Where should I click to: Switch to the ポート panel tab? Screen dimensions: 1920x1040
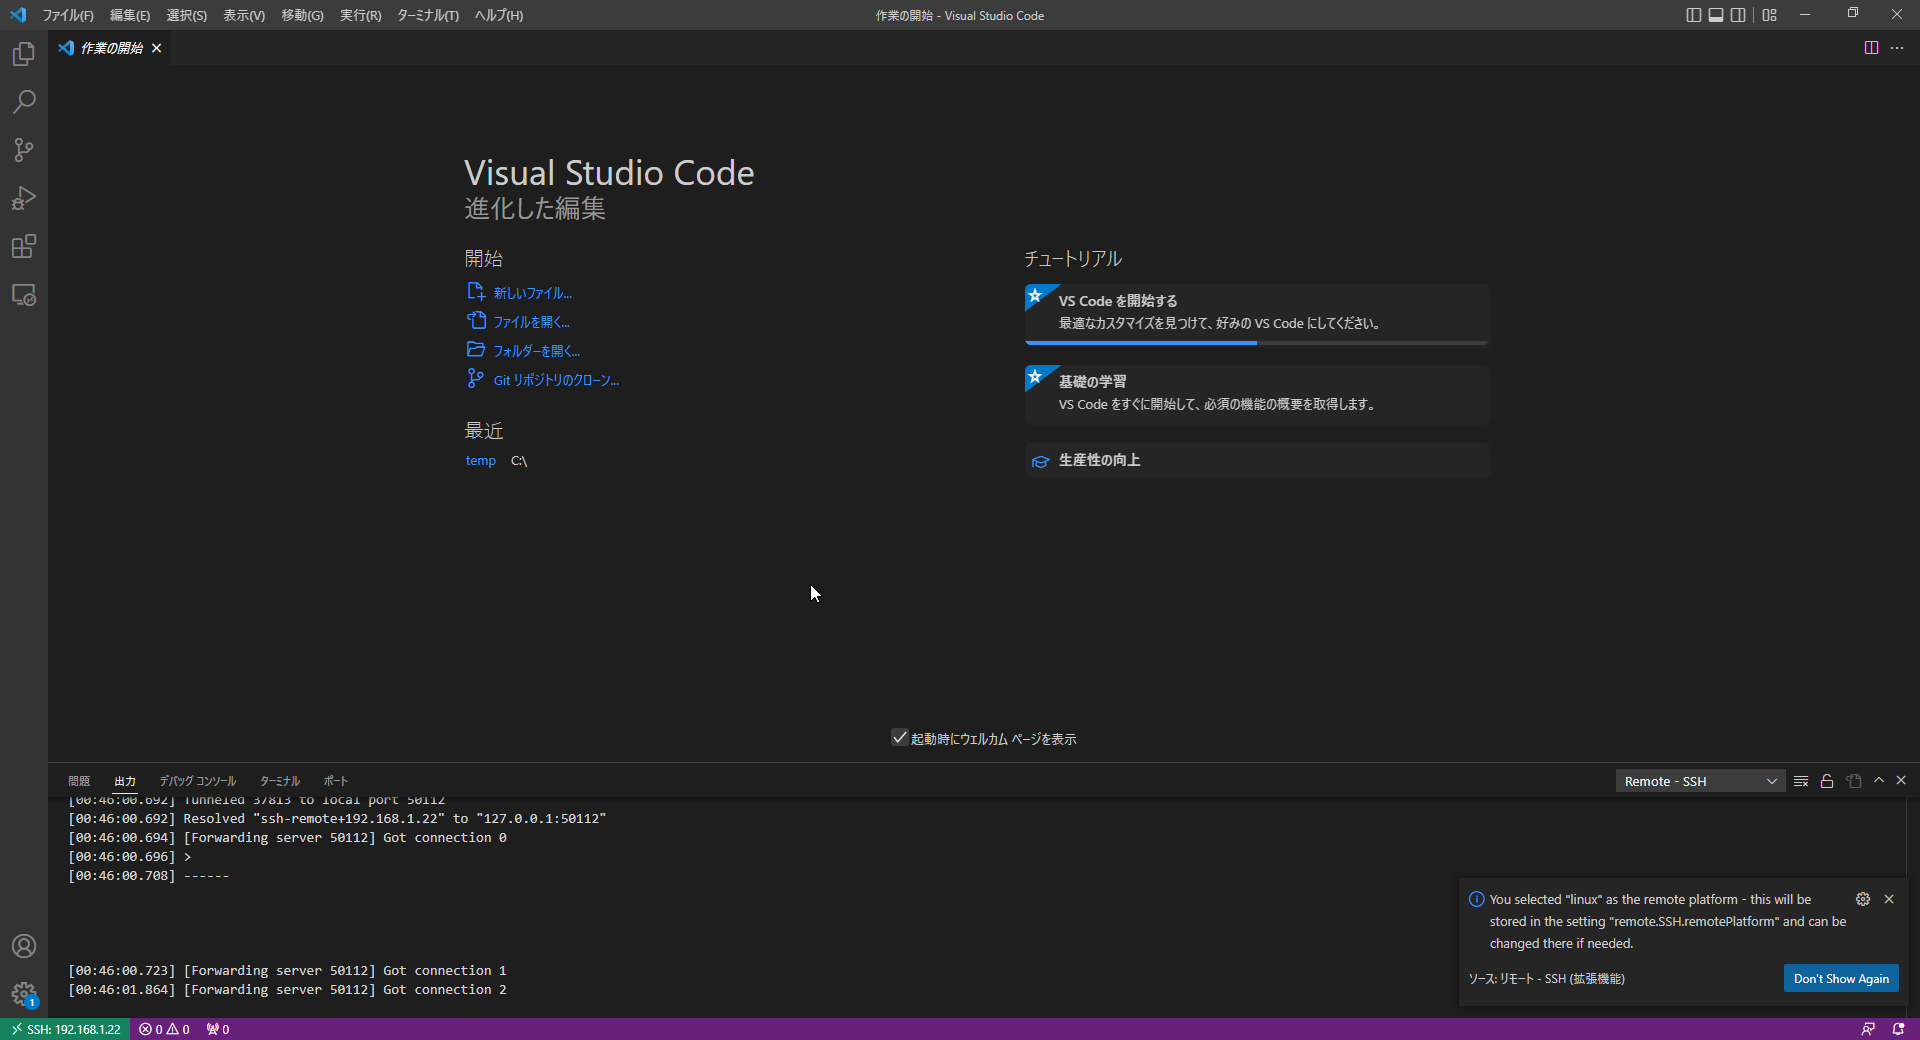(336, 781)
